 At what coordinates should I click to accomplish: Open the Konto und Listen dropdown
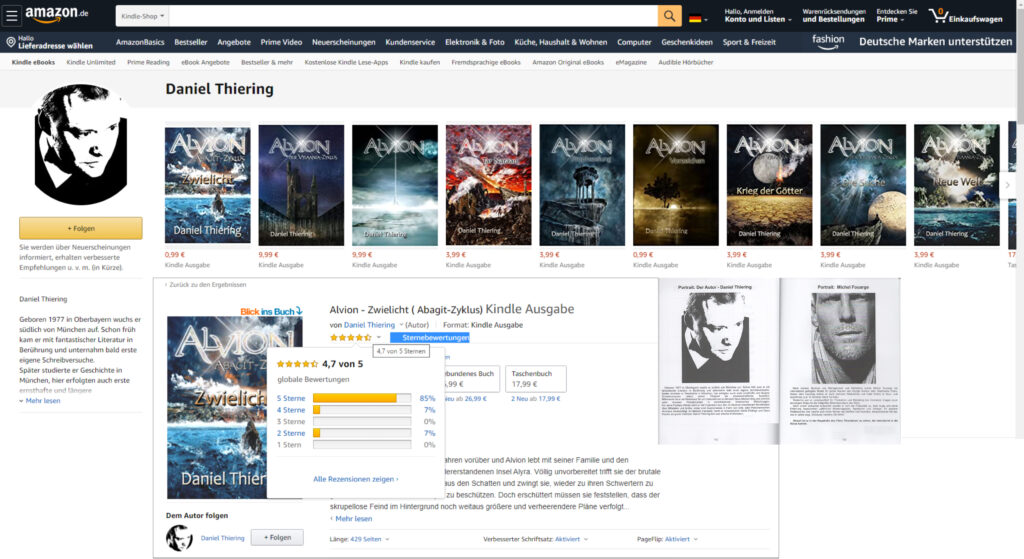(x=758, y=16)
